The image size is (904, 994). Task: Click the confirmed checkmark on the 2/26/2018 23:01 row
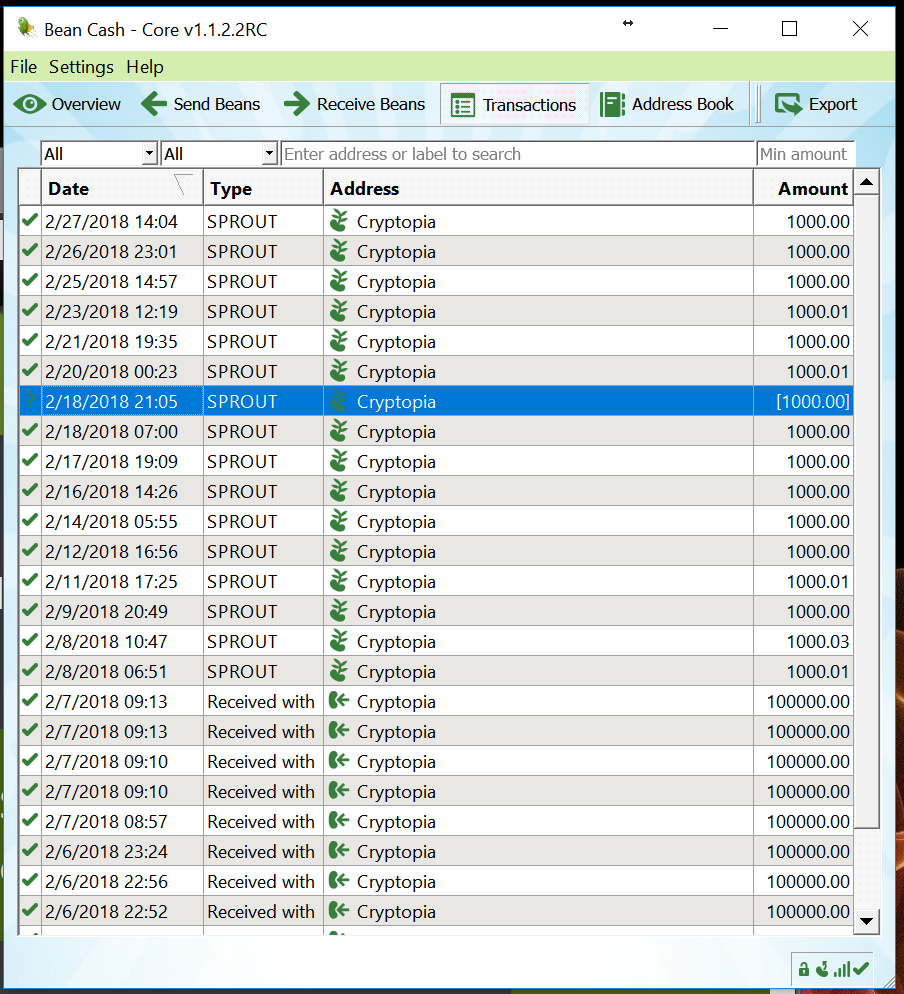[x=30, y=250]
